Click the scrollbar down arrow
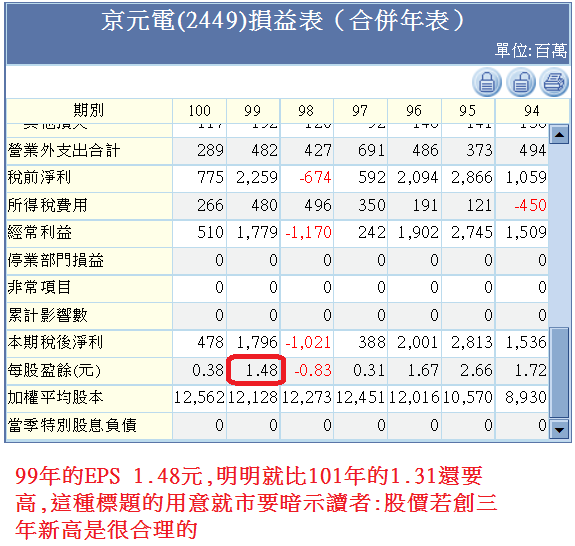 click(559, 429)
